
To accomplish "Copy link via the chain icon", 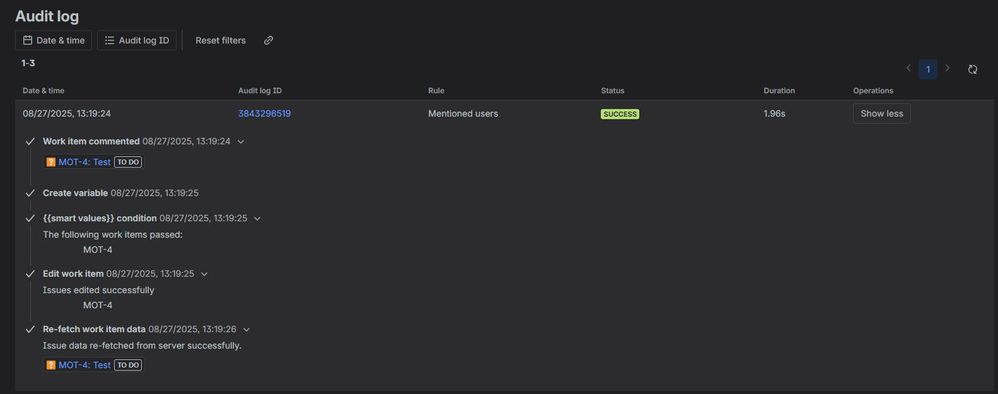I will 269,40.
